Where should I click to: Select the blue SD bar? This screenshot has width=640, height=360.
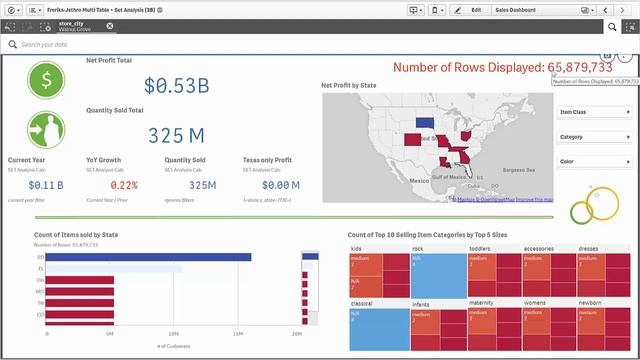[x=148, y=257]
